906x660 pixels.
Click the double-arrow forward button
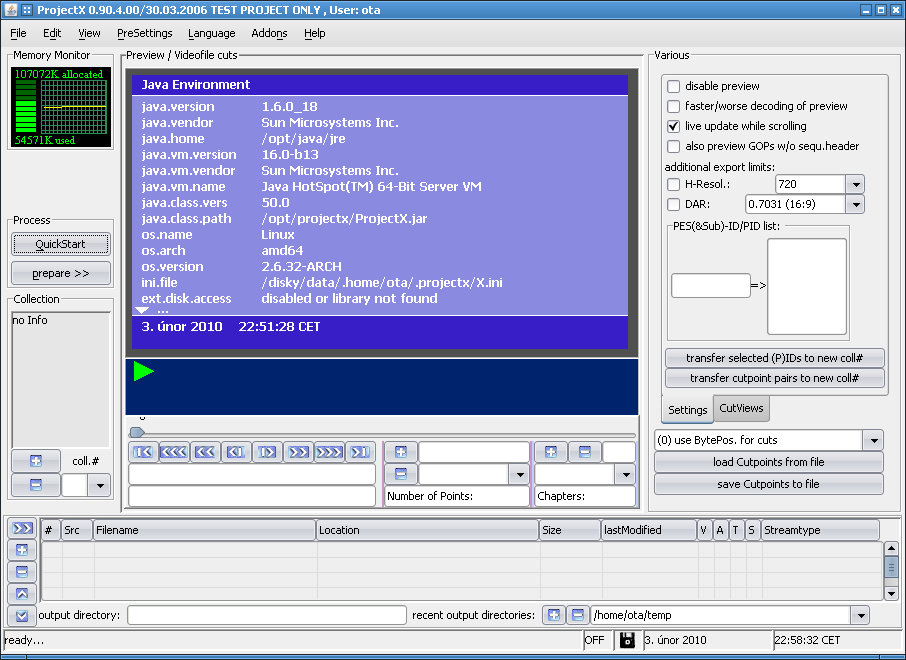[x=298, y=452]
